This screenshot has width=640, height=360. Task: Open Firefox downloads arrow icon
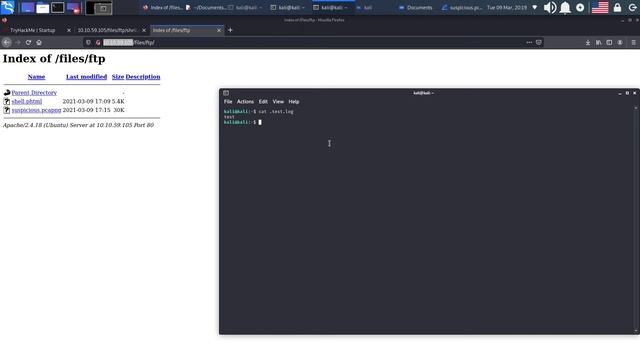click(x=588, y=42)
